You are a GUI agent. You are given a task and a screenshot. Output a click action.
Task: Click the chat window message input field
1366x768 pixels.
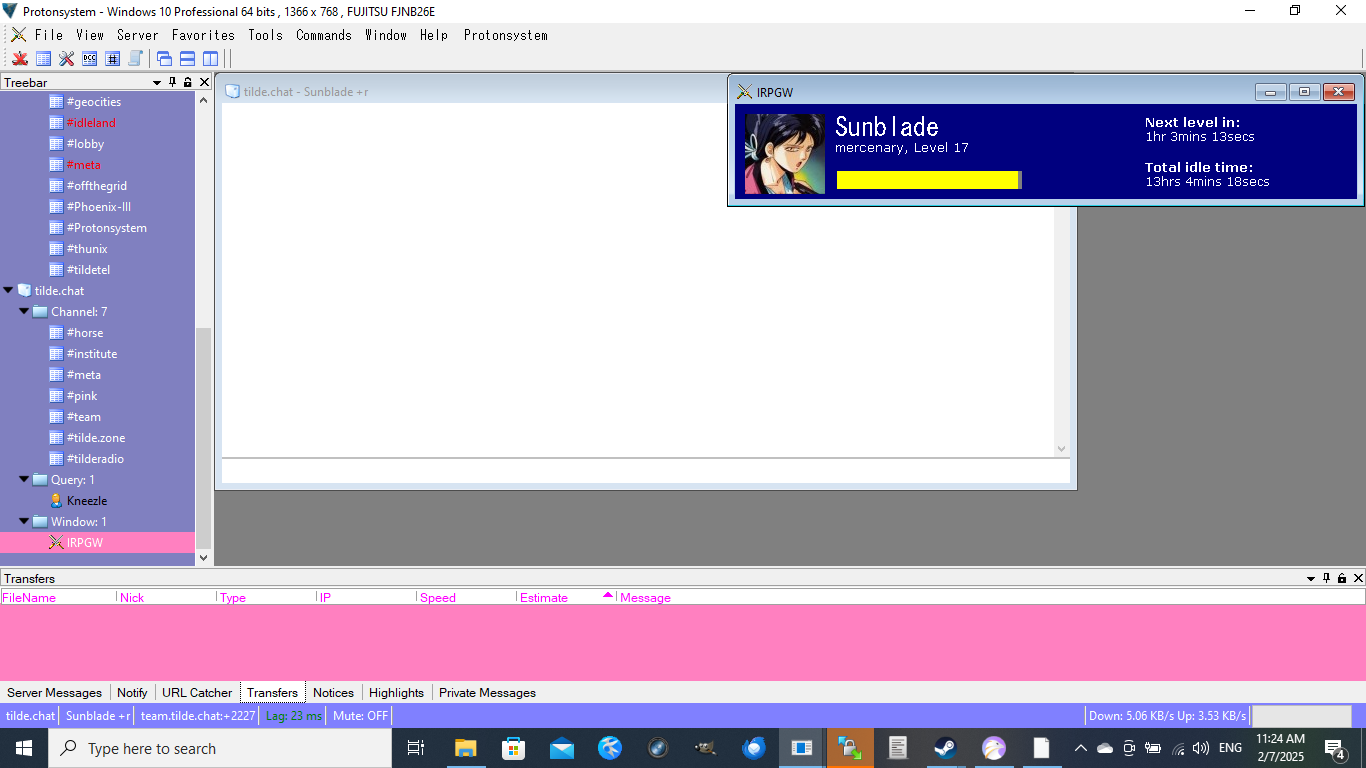tap(645, 471)
